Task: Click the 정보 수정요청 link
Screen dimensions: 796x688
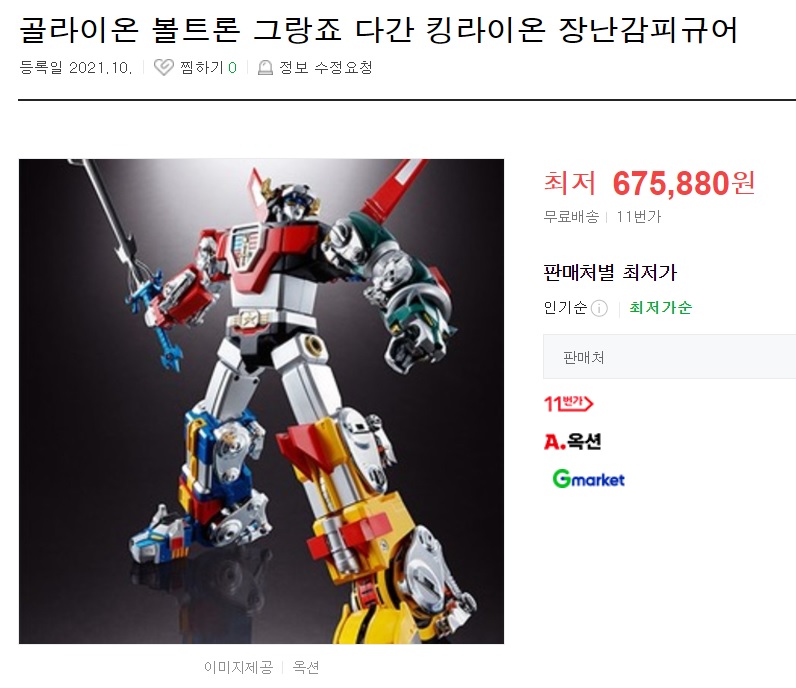Action: click(x=326, y=67)
